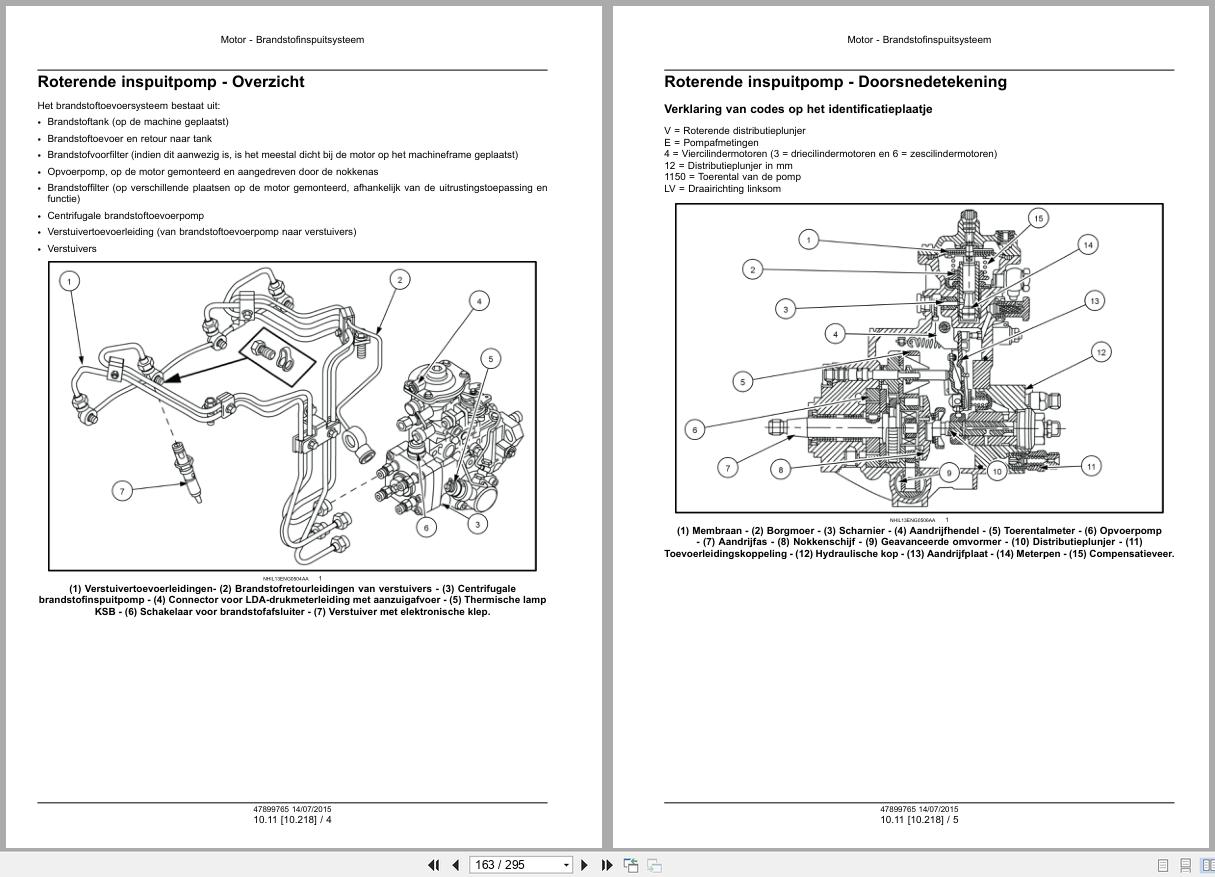Jump to the last page
Screen dimensions: 1215x877
pos(607,865)
